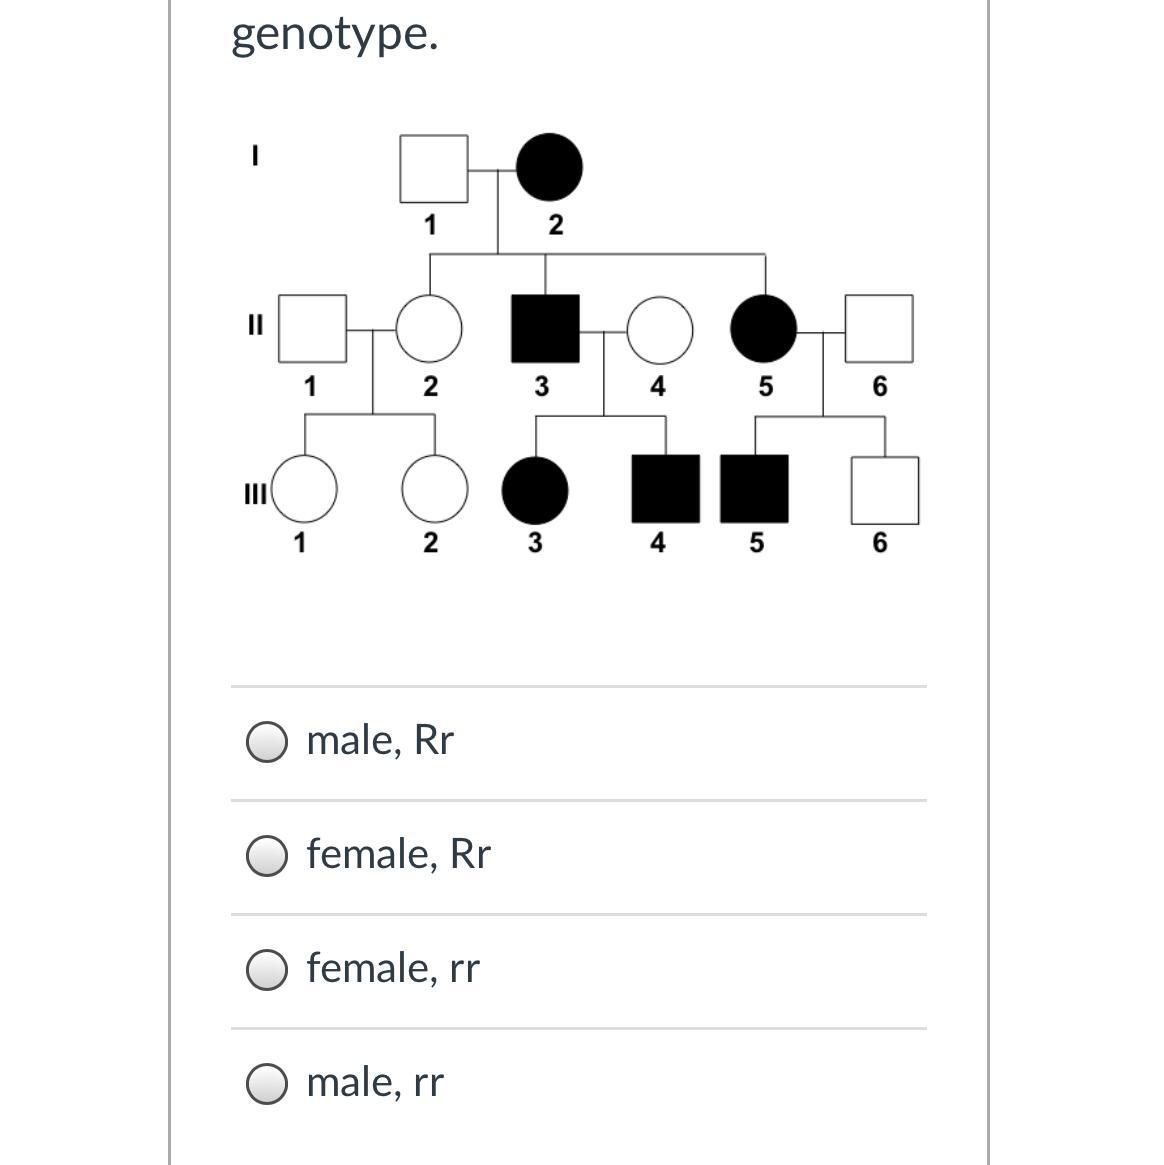
Task: Select generation II individual 1 empty square
Action: [312, 328]
